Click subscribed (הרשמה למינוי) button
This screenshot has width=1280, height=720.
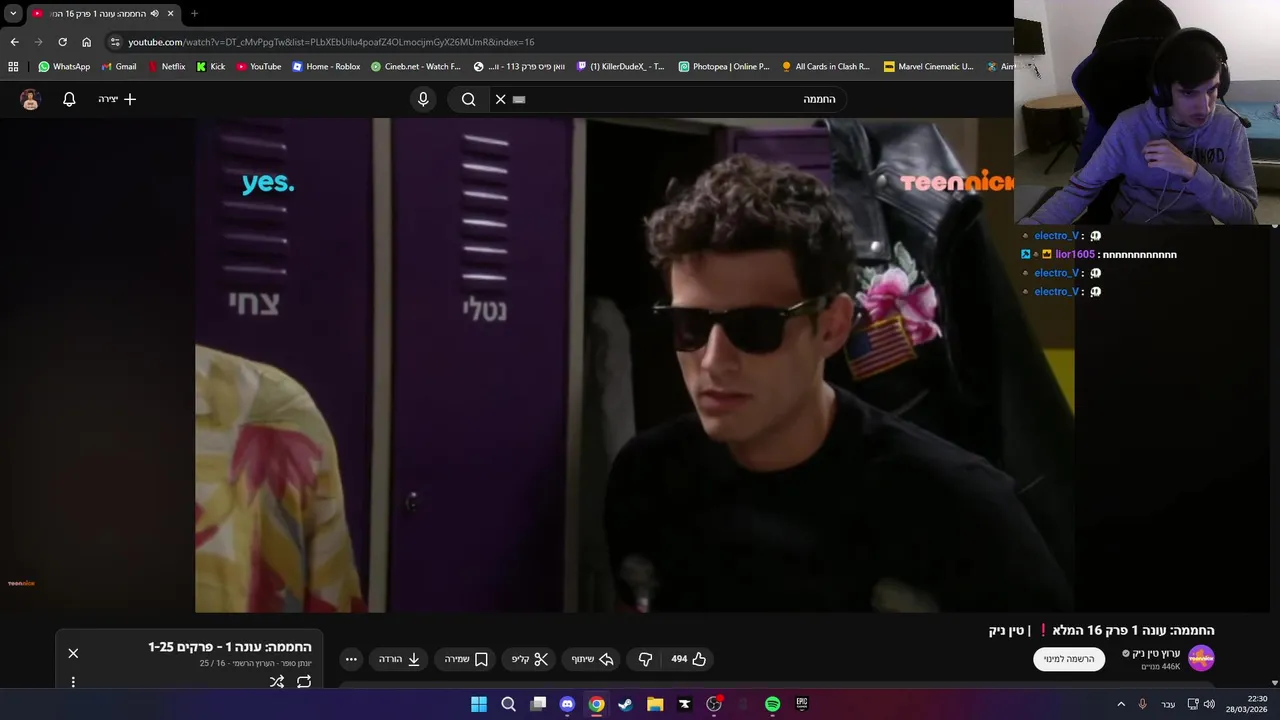point(1069,659)
